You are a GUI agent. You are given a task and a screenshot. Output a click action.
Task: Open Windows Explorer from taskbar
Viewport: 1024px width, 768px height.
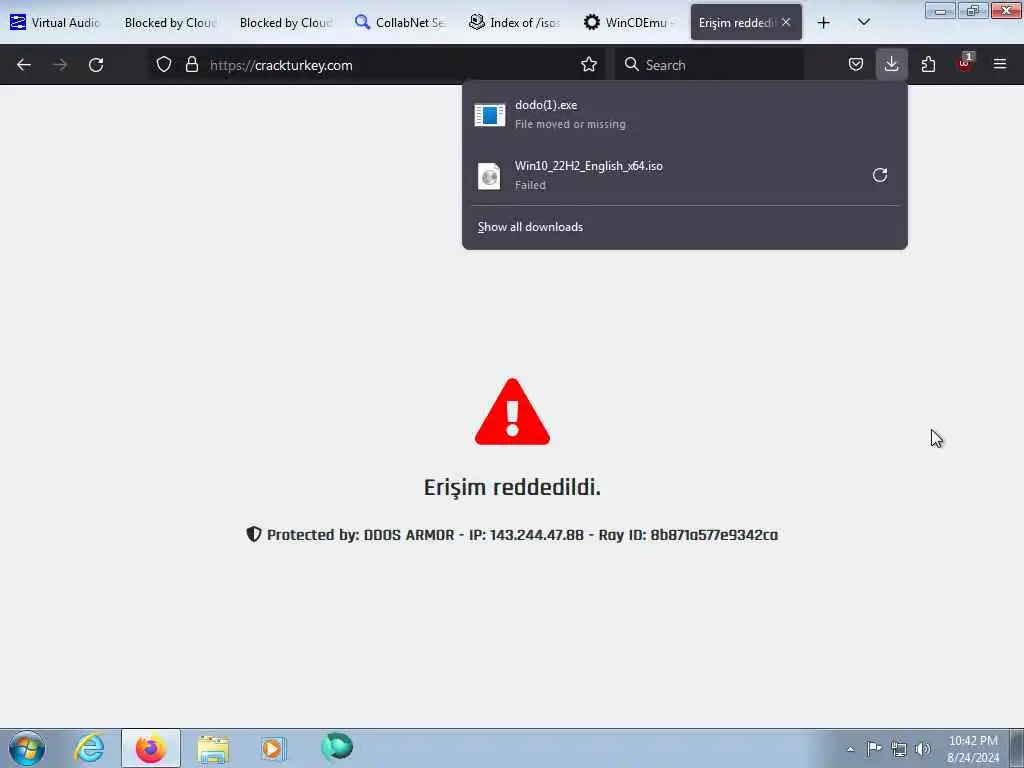213,748
